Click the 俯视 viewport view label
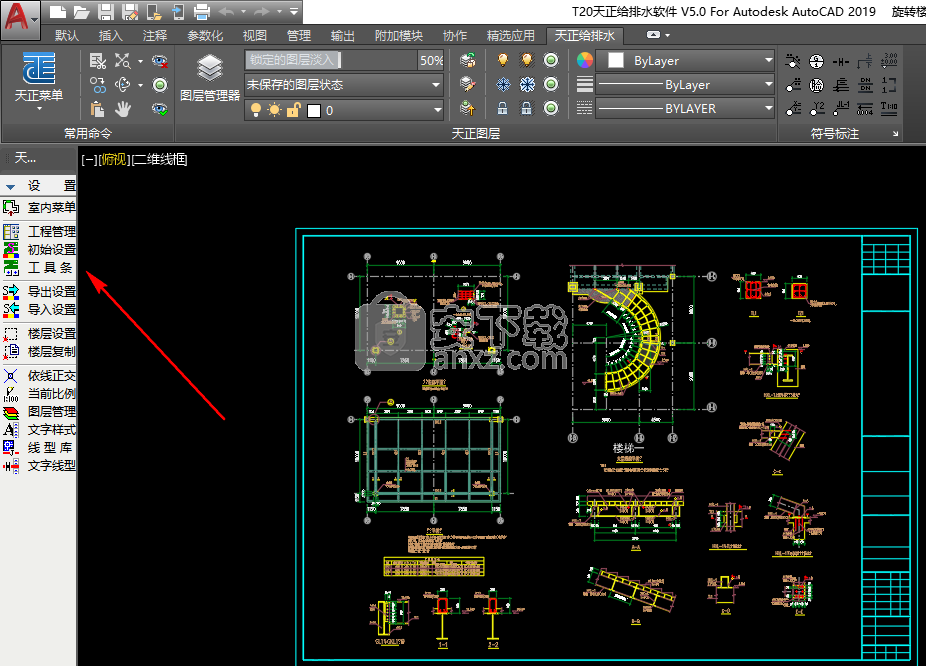 115,159
